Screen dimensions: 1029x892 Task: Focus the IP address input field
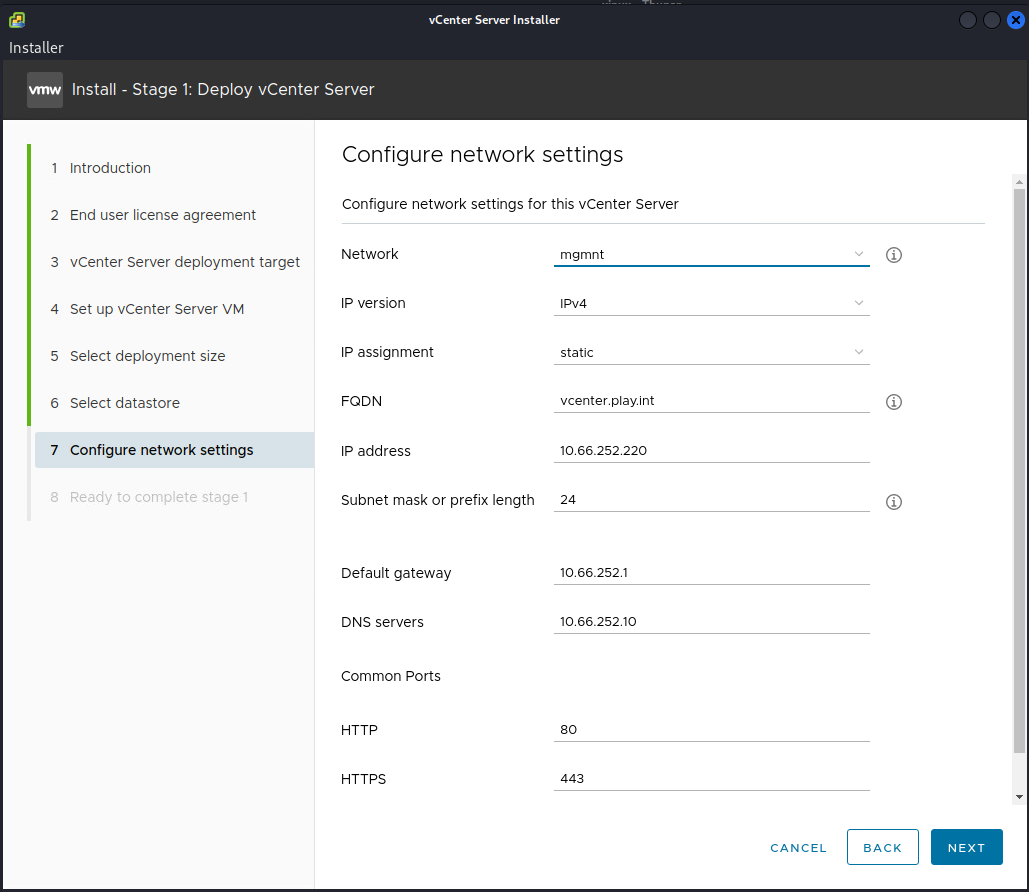pyautogui.click(x=711, y=451)
